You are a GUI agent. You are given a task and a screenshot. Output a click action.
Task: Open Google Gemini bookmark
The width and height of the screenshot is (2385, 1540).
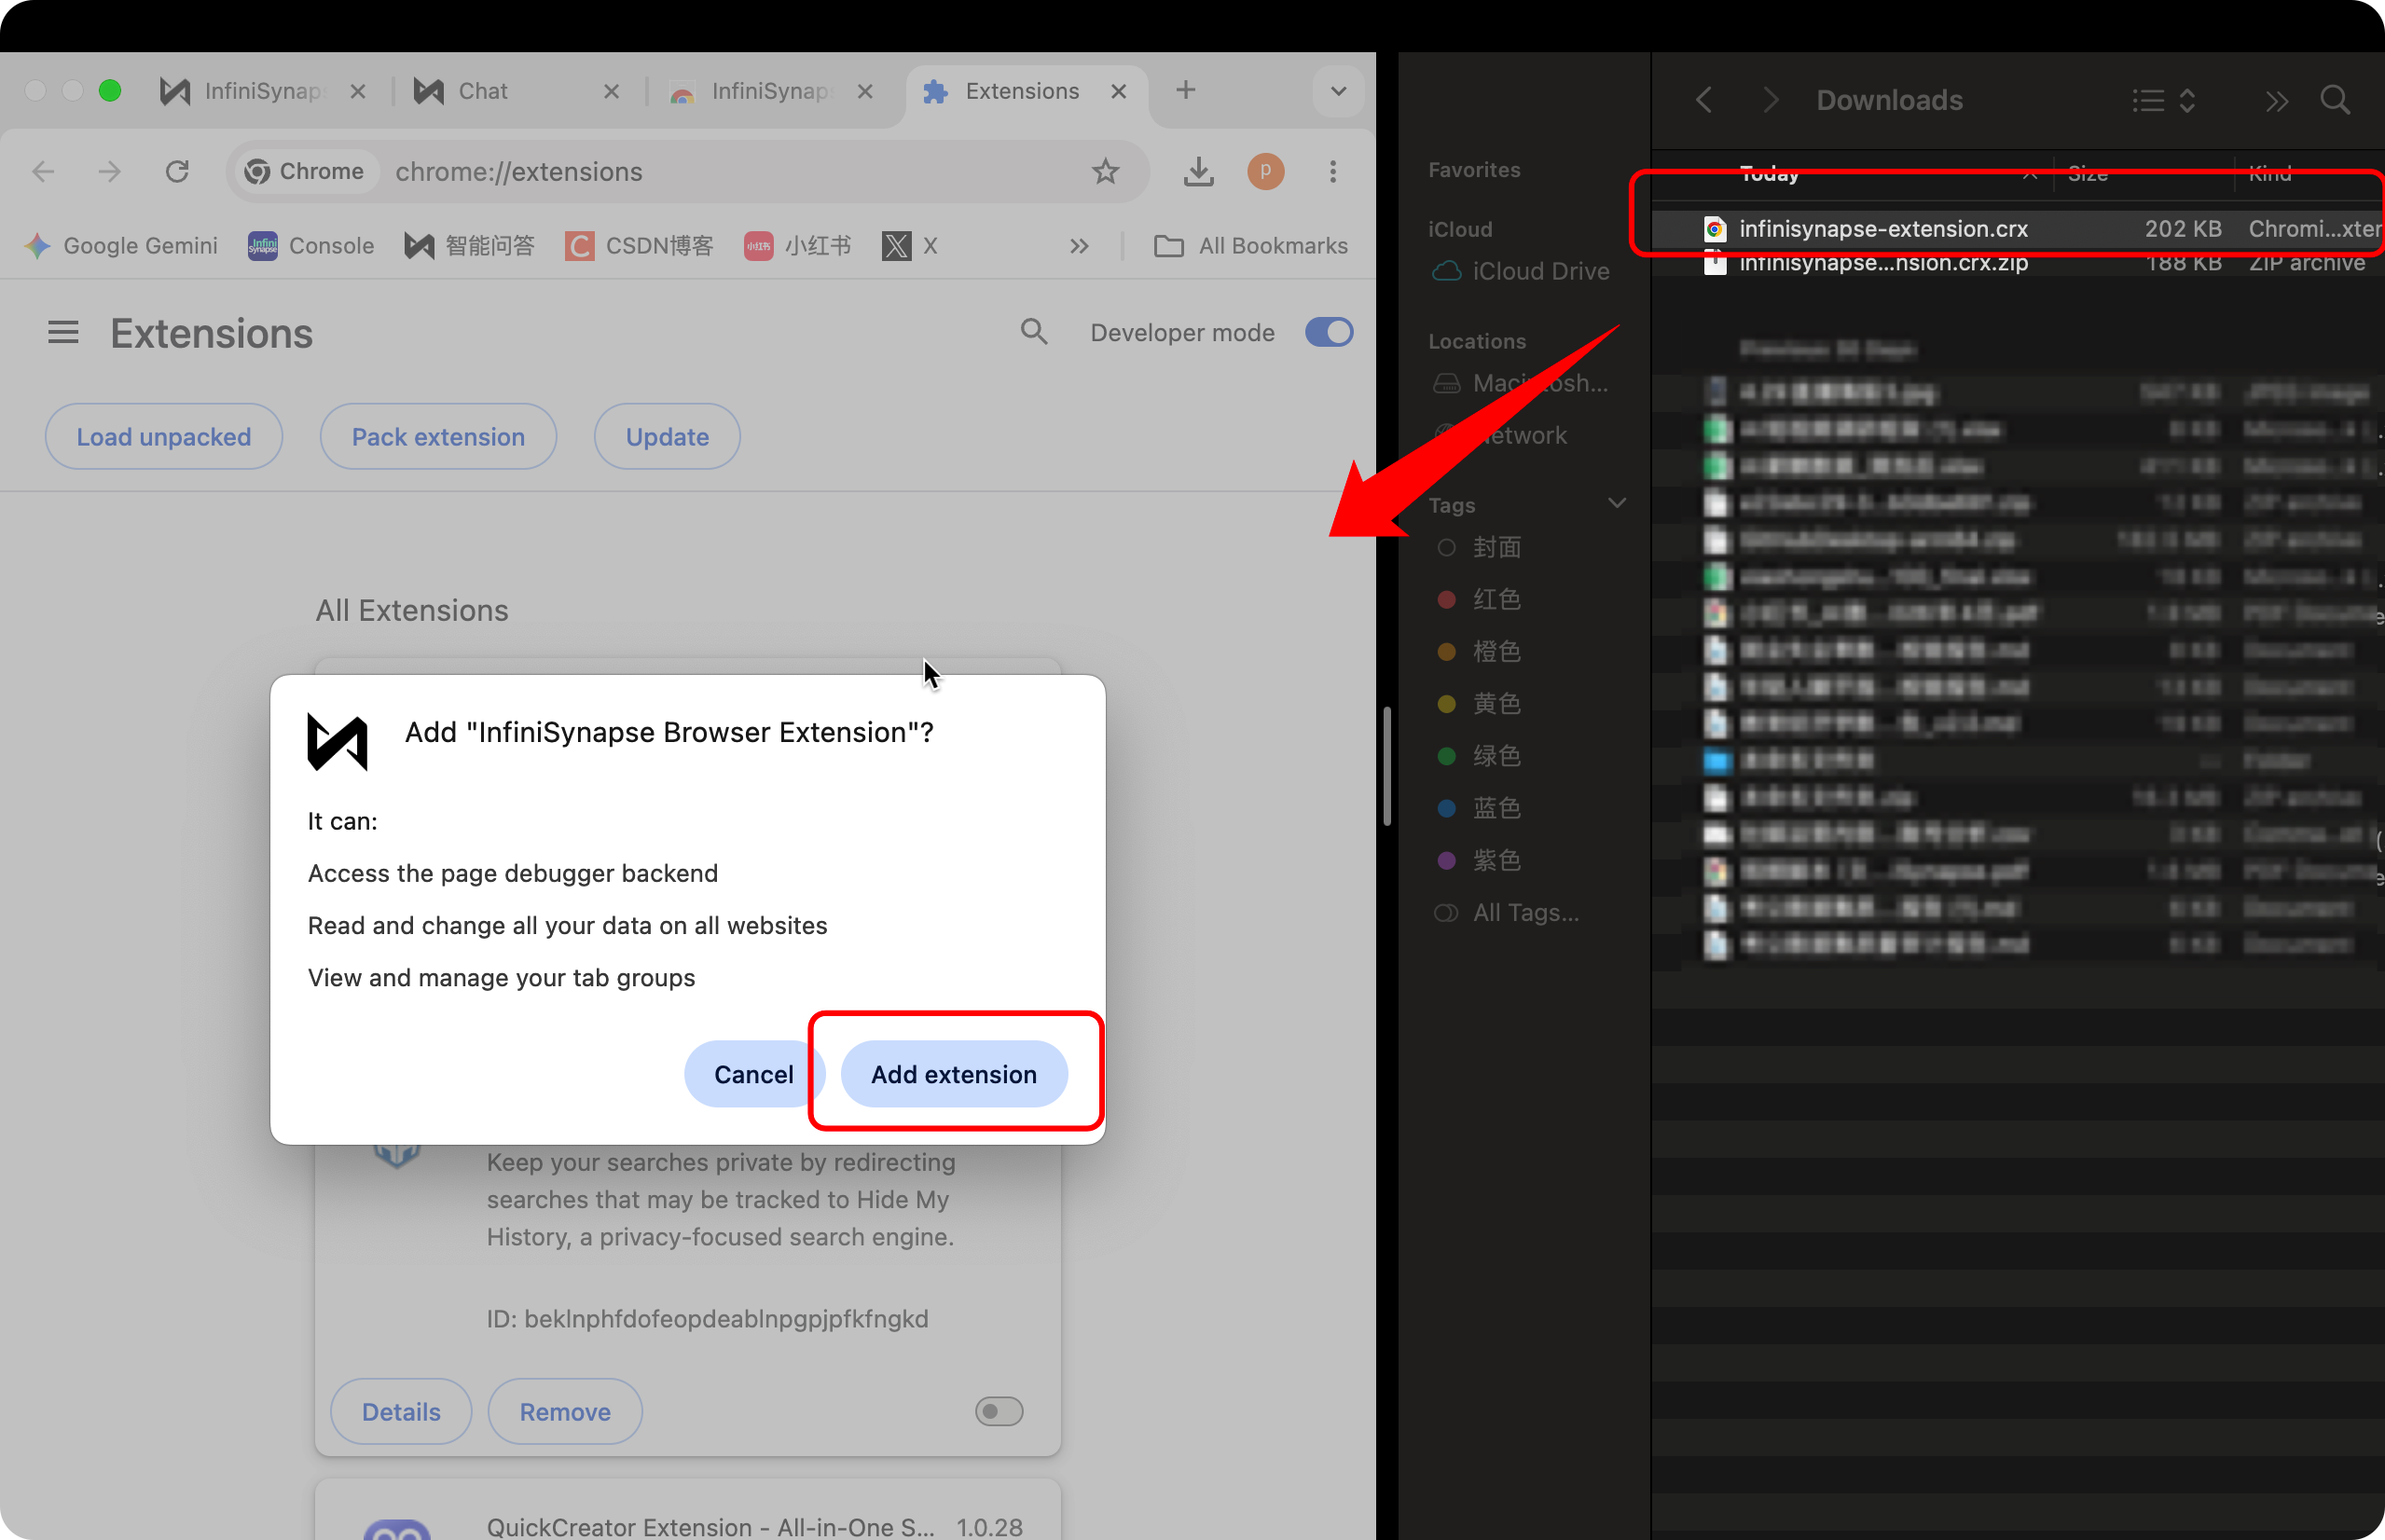[121, 246]
